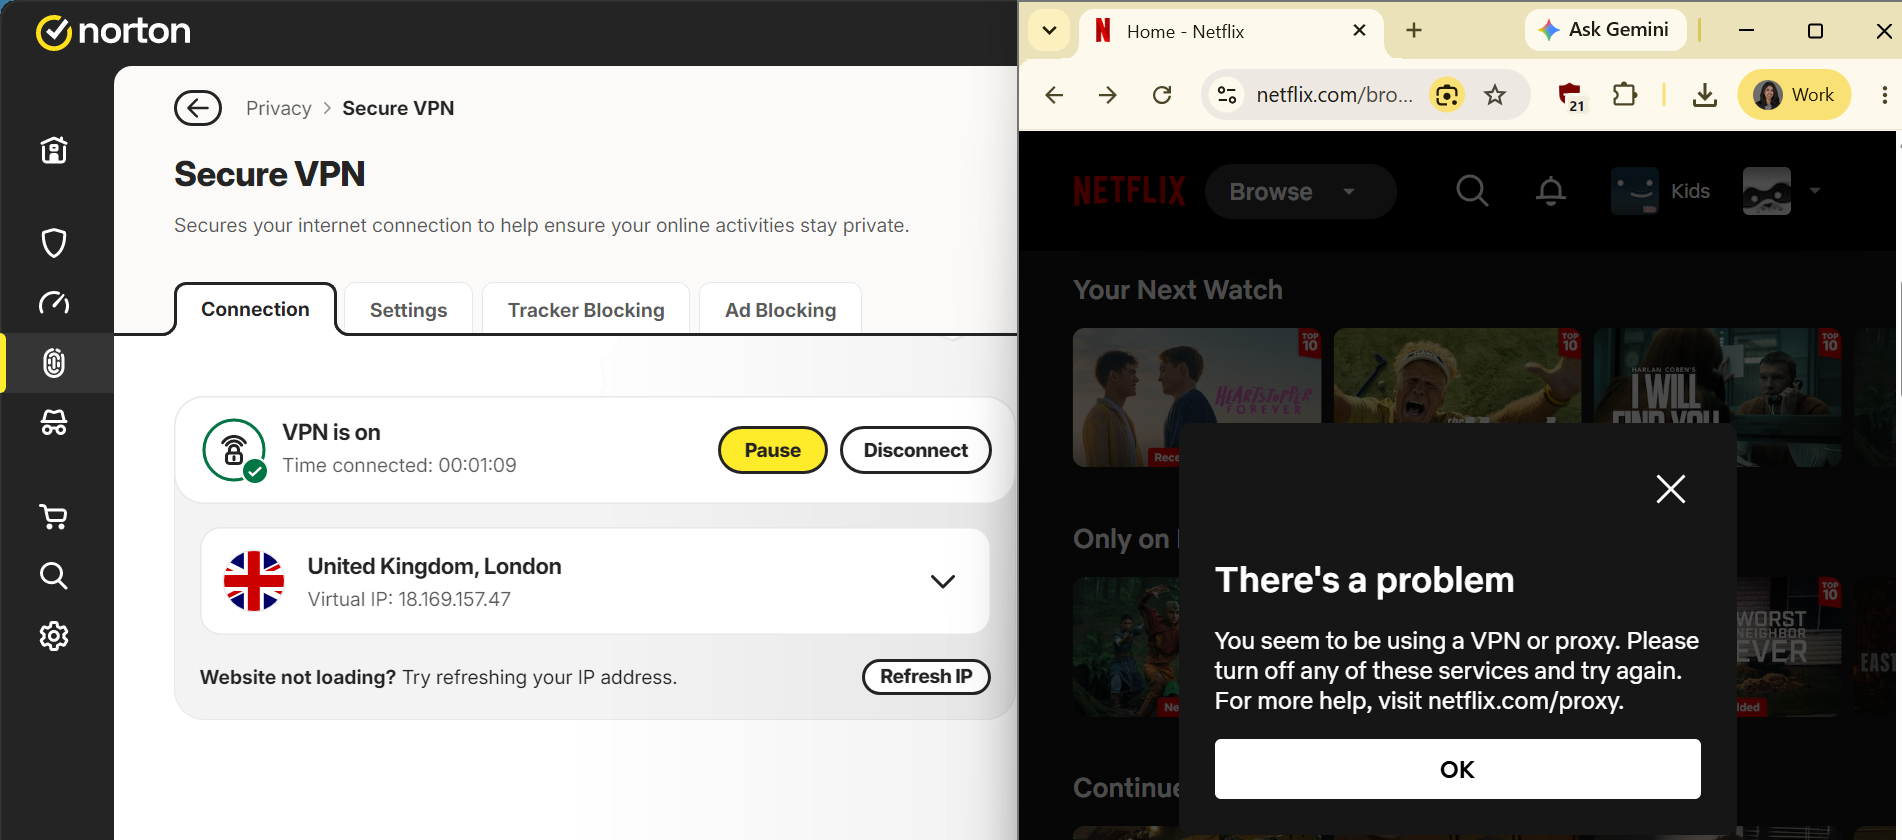Screen dimensions: 1902x840
Task: Open the I Will Find You thumbnail
Action: [x=1718, y=397]
